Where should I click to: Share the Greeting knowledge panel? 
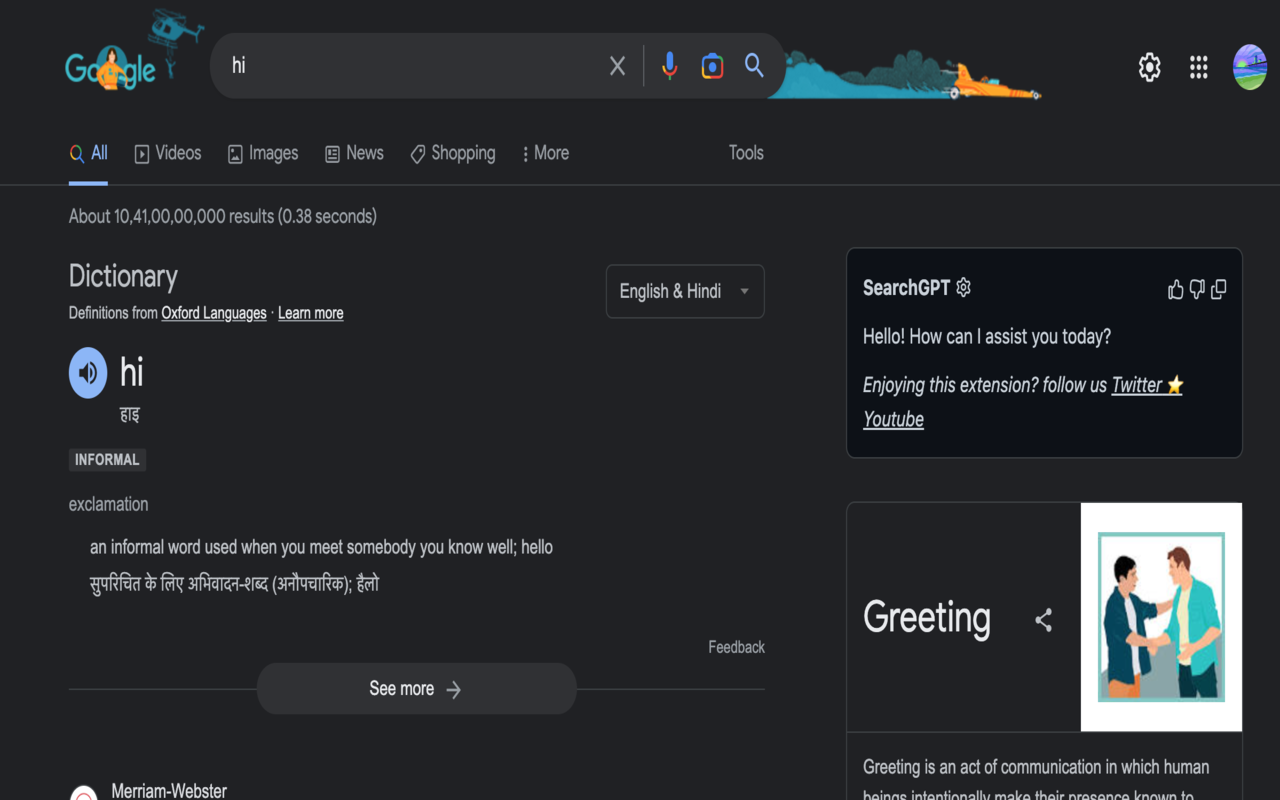[x=1043, y=620]
